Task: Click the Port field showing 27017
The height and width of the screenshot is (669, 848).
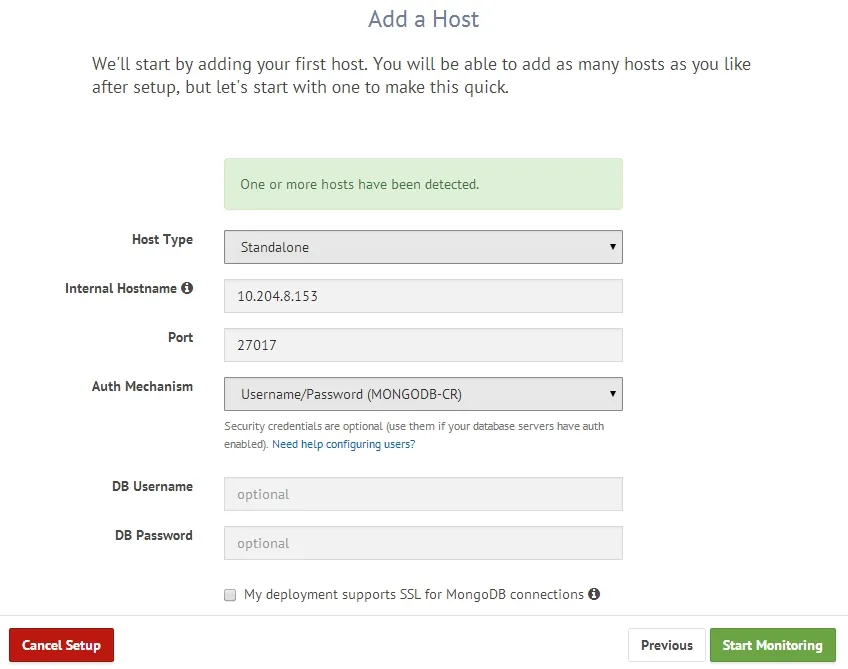Action: click(423, 344)
